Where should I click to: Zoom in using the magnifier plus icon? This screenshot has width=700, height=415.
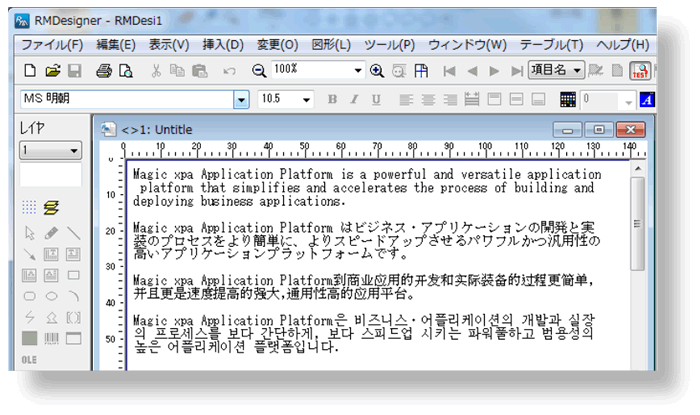pos(377,71)
